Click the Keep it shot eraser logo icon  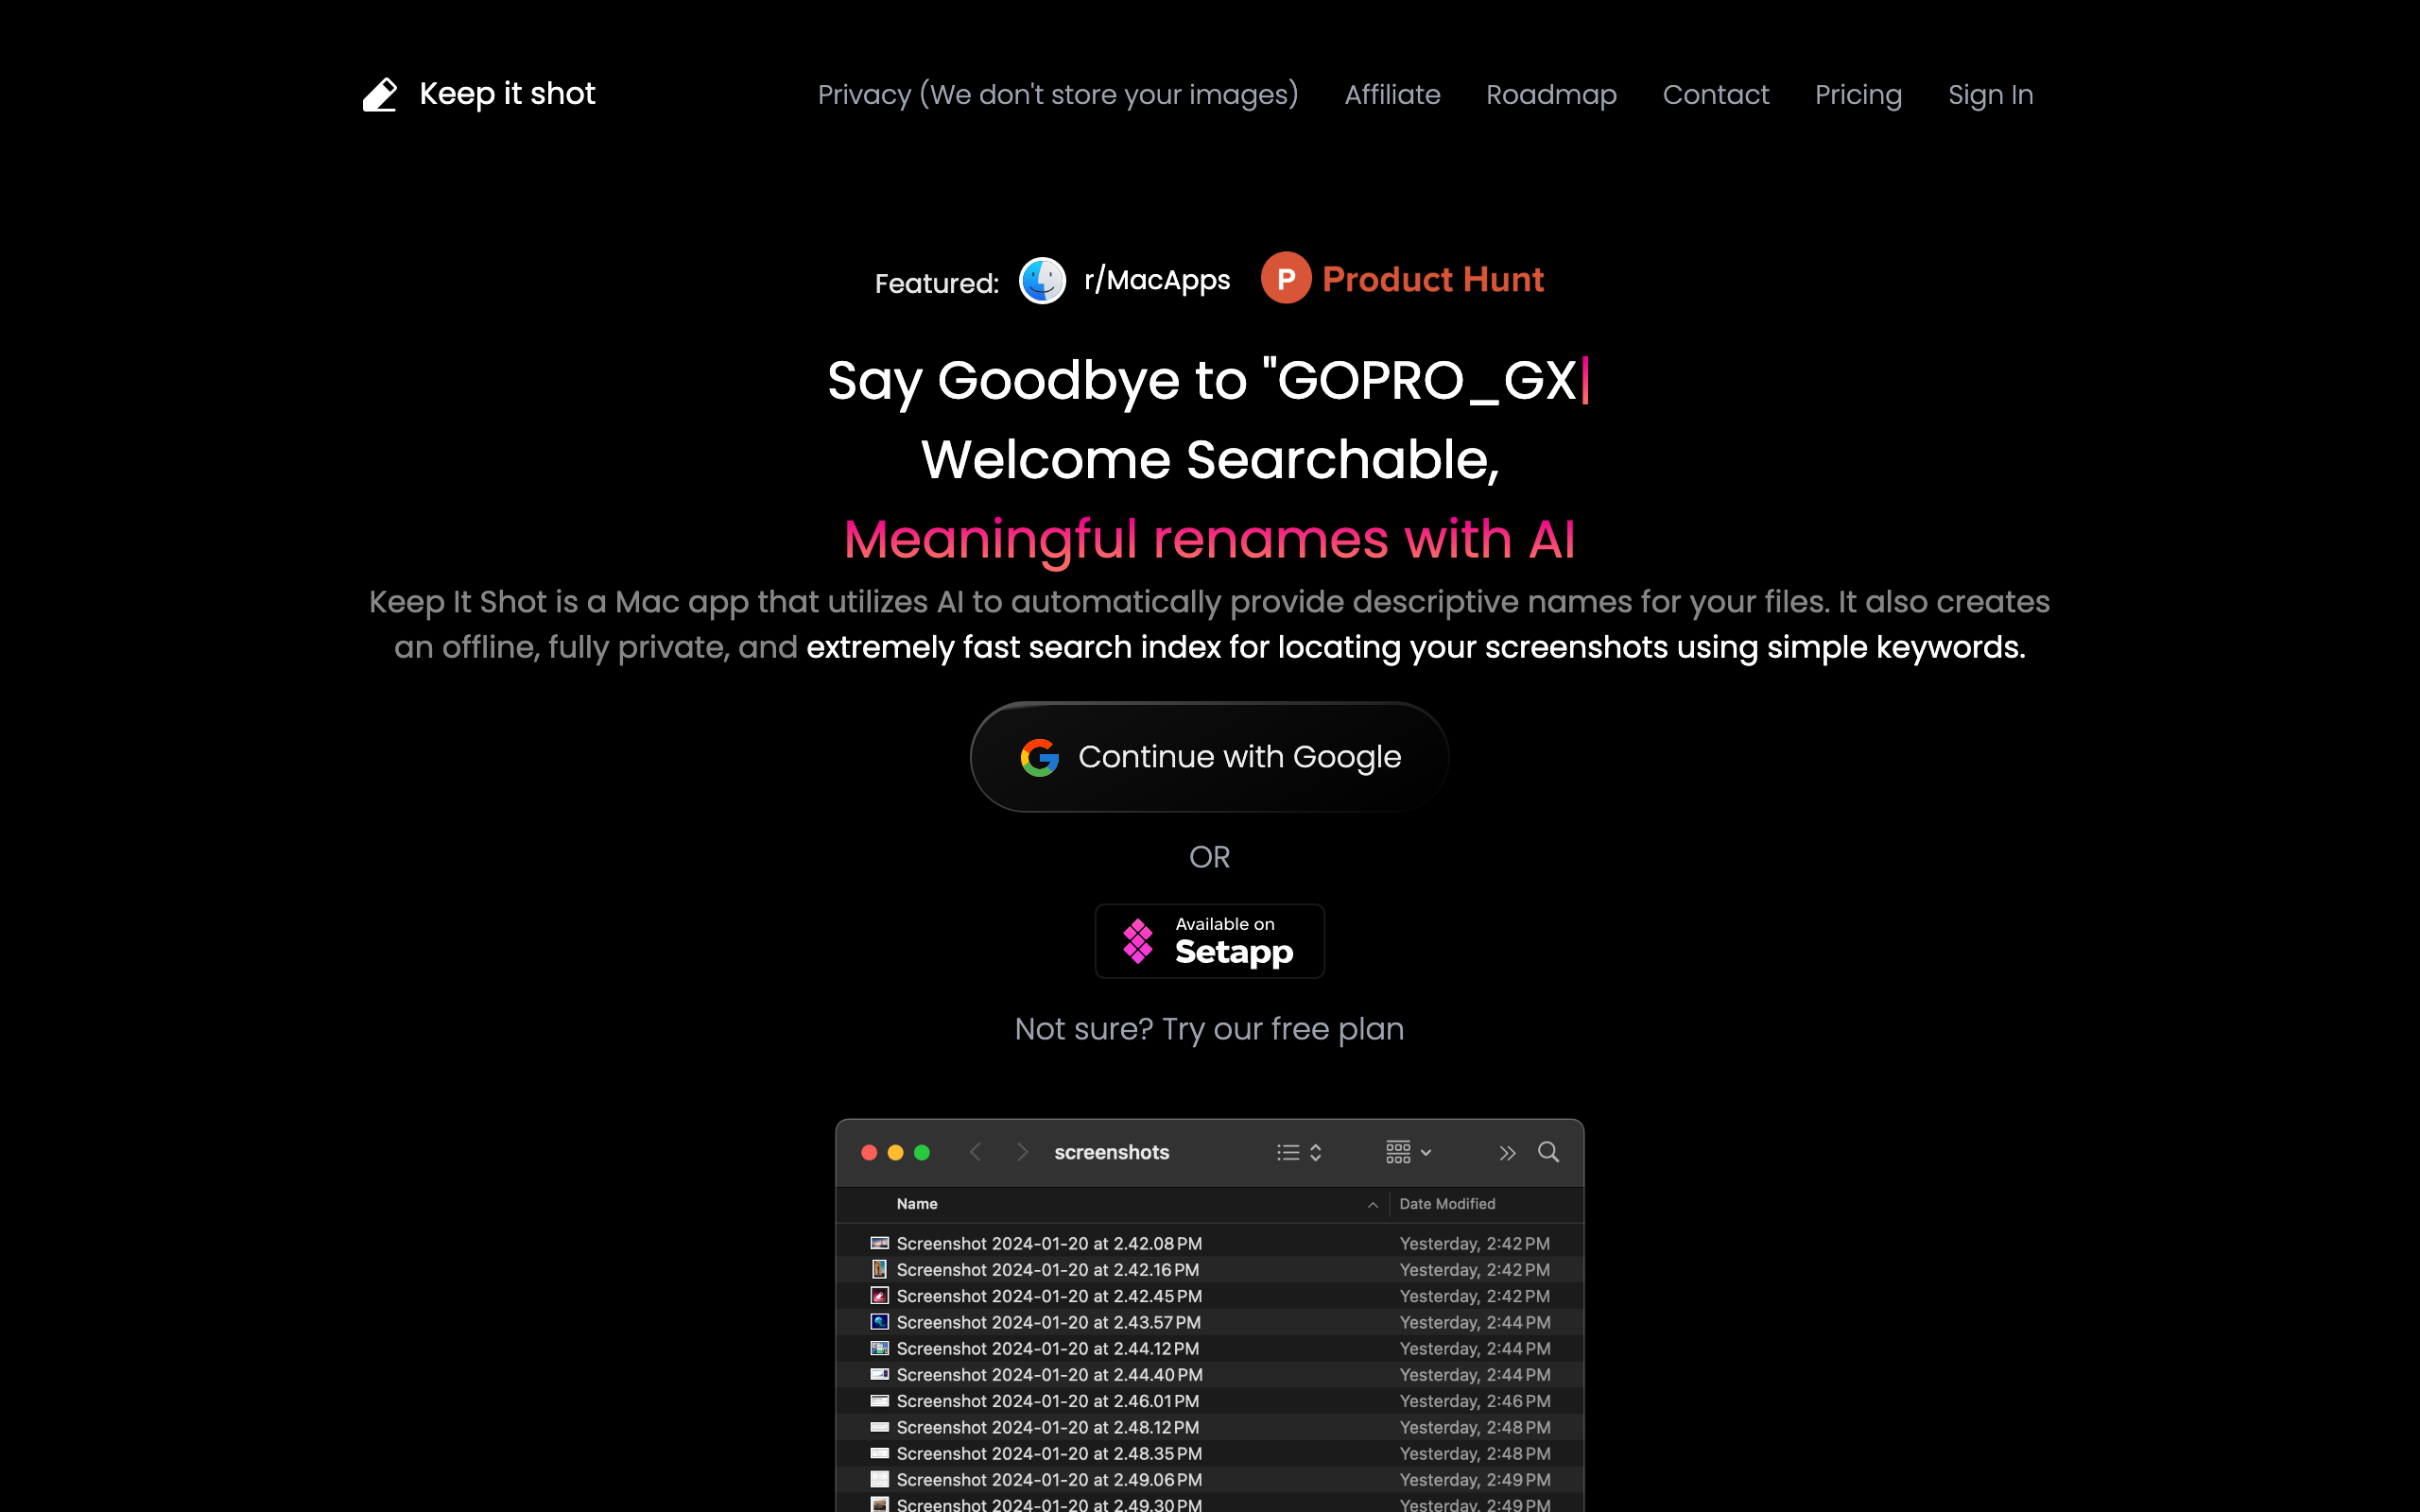coord(380,95)
